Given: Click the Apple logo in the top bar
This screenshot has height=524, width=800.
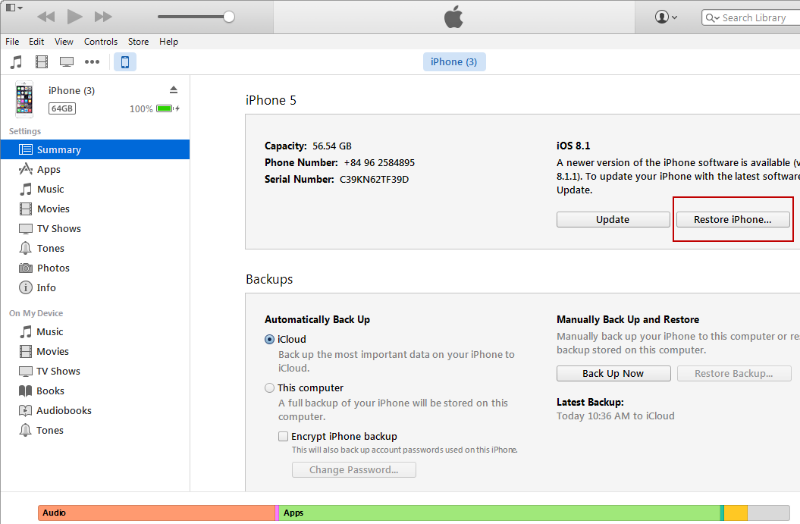Looking at the screenshot, I should click(x=453, y=17).
